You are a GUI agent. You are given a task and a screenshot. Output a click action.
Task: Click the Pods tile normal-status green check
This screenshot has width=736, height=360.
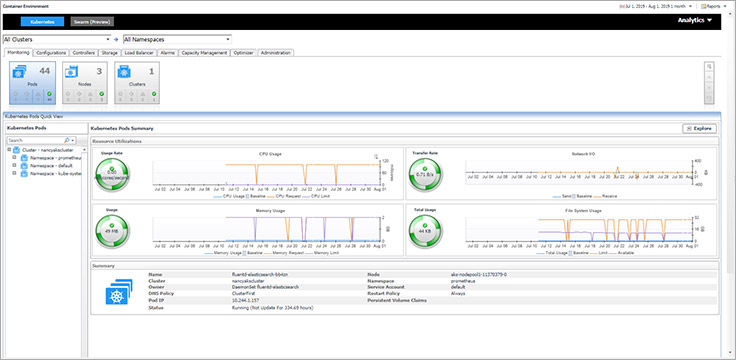click(x=50, y=94)
